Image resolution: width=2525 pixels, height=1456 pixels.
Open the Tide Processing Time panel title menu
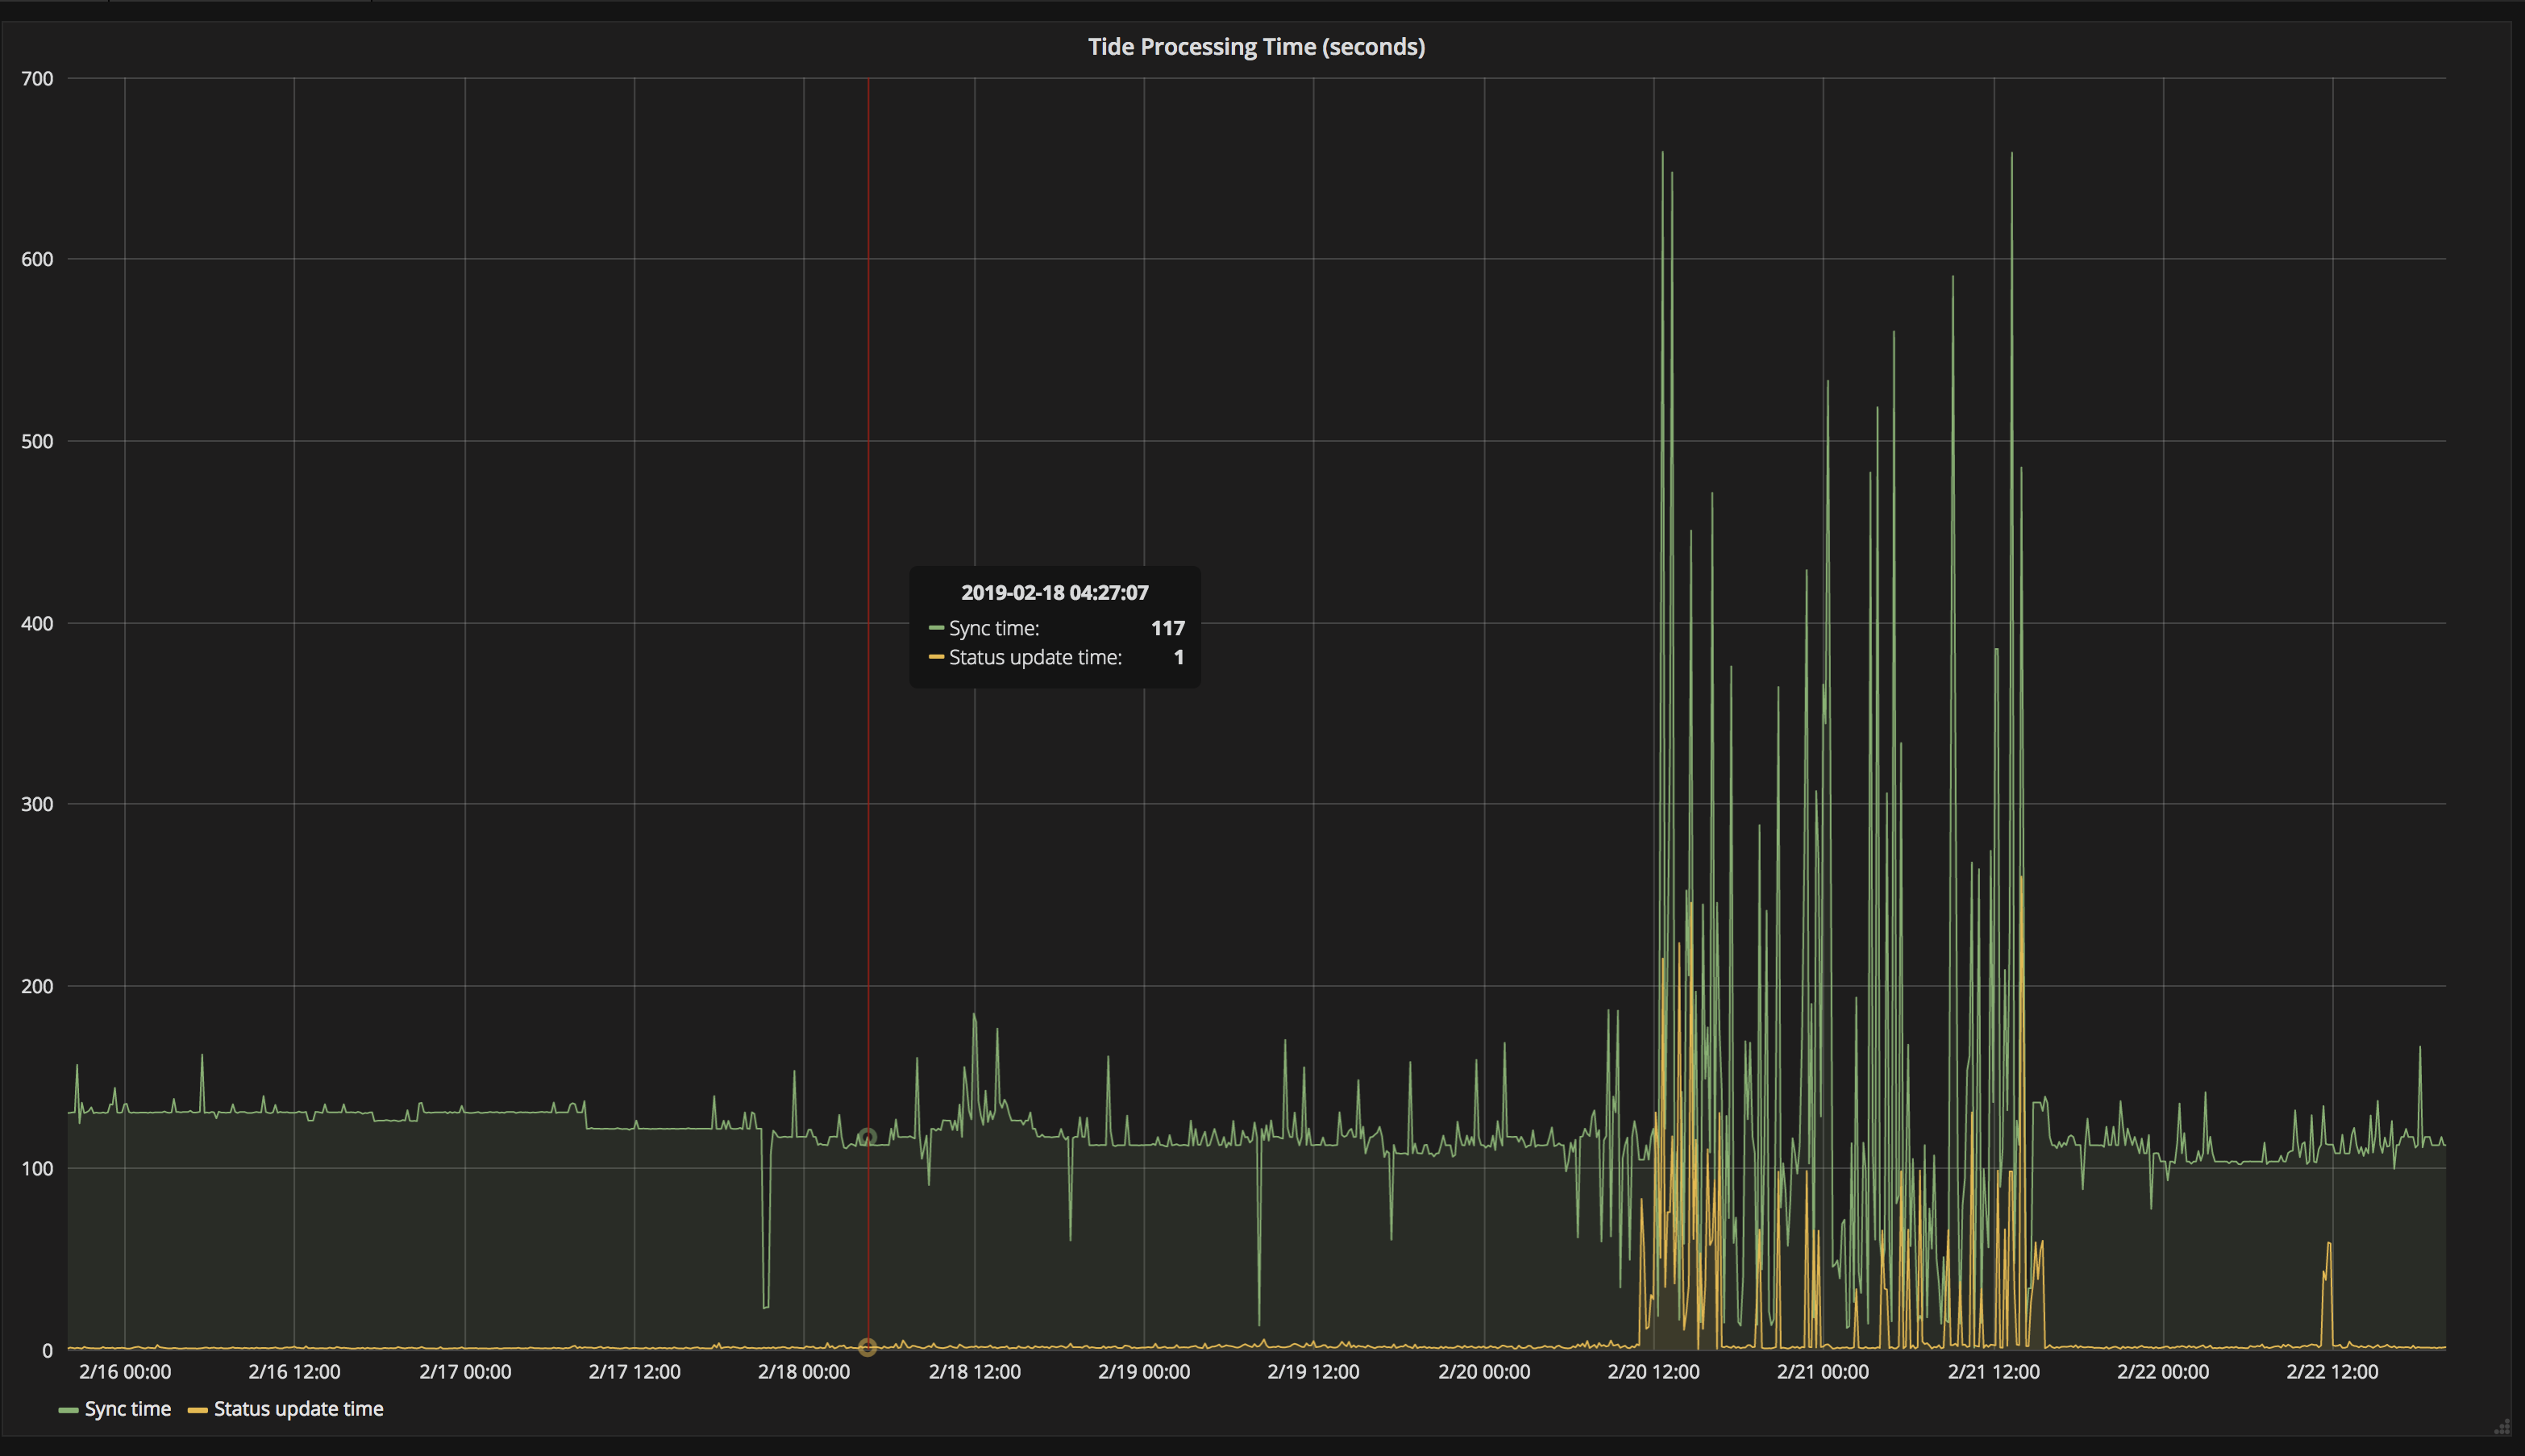1256,47
